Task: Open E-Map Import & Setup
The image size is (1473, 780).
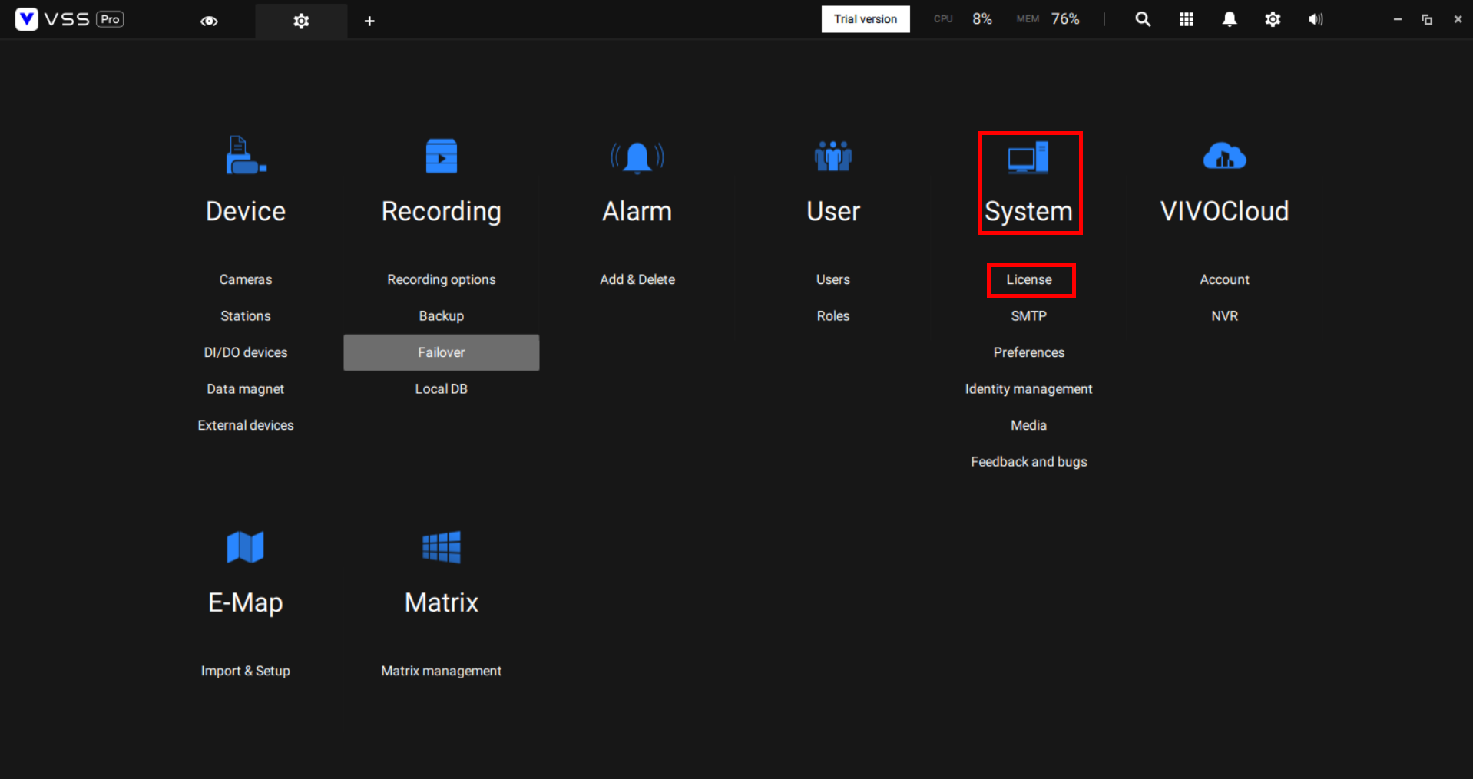Action: click(245, 671)
